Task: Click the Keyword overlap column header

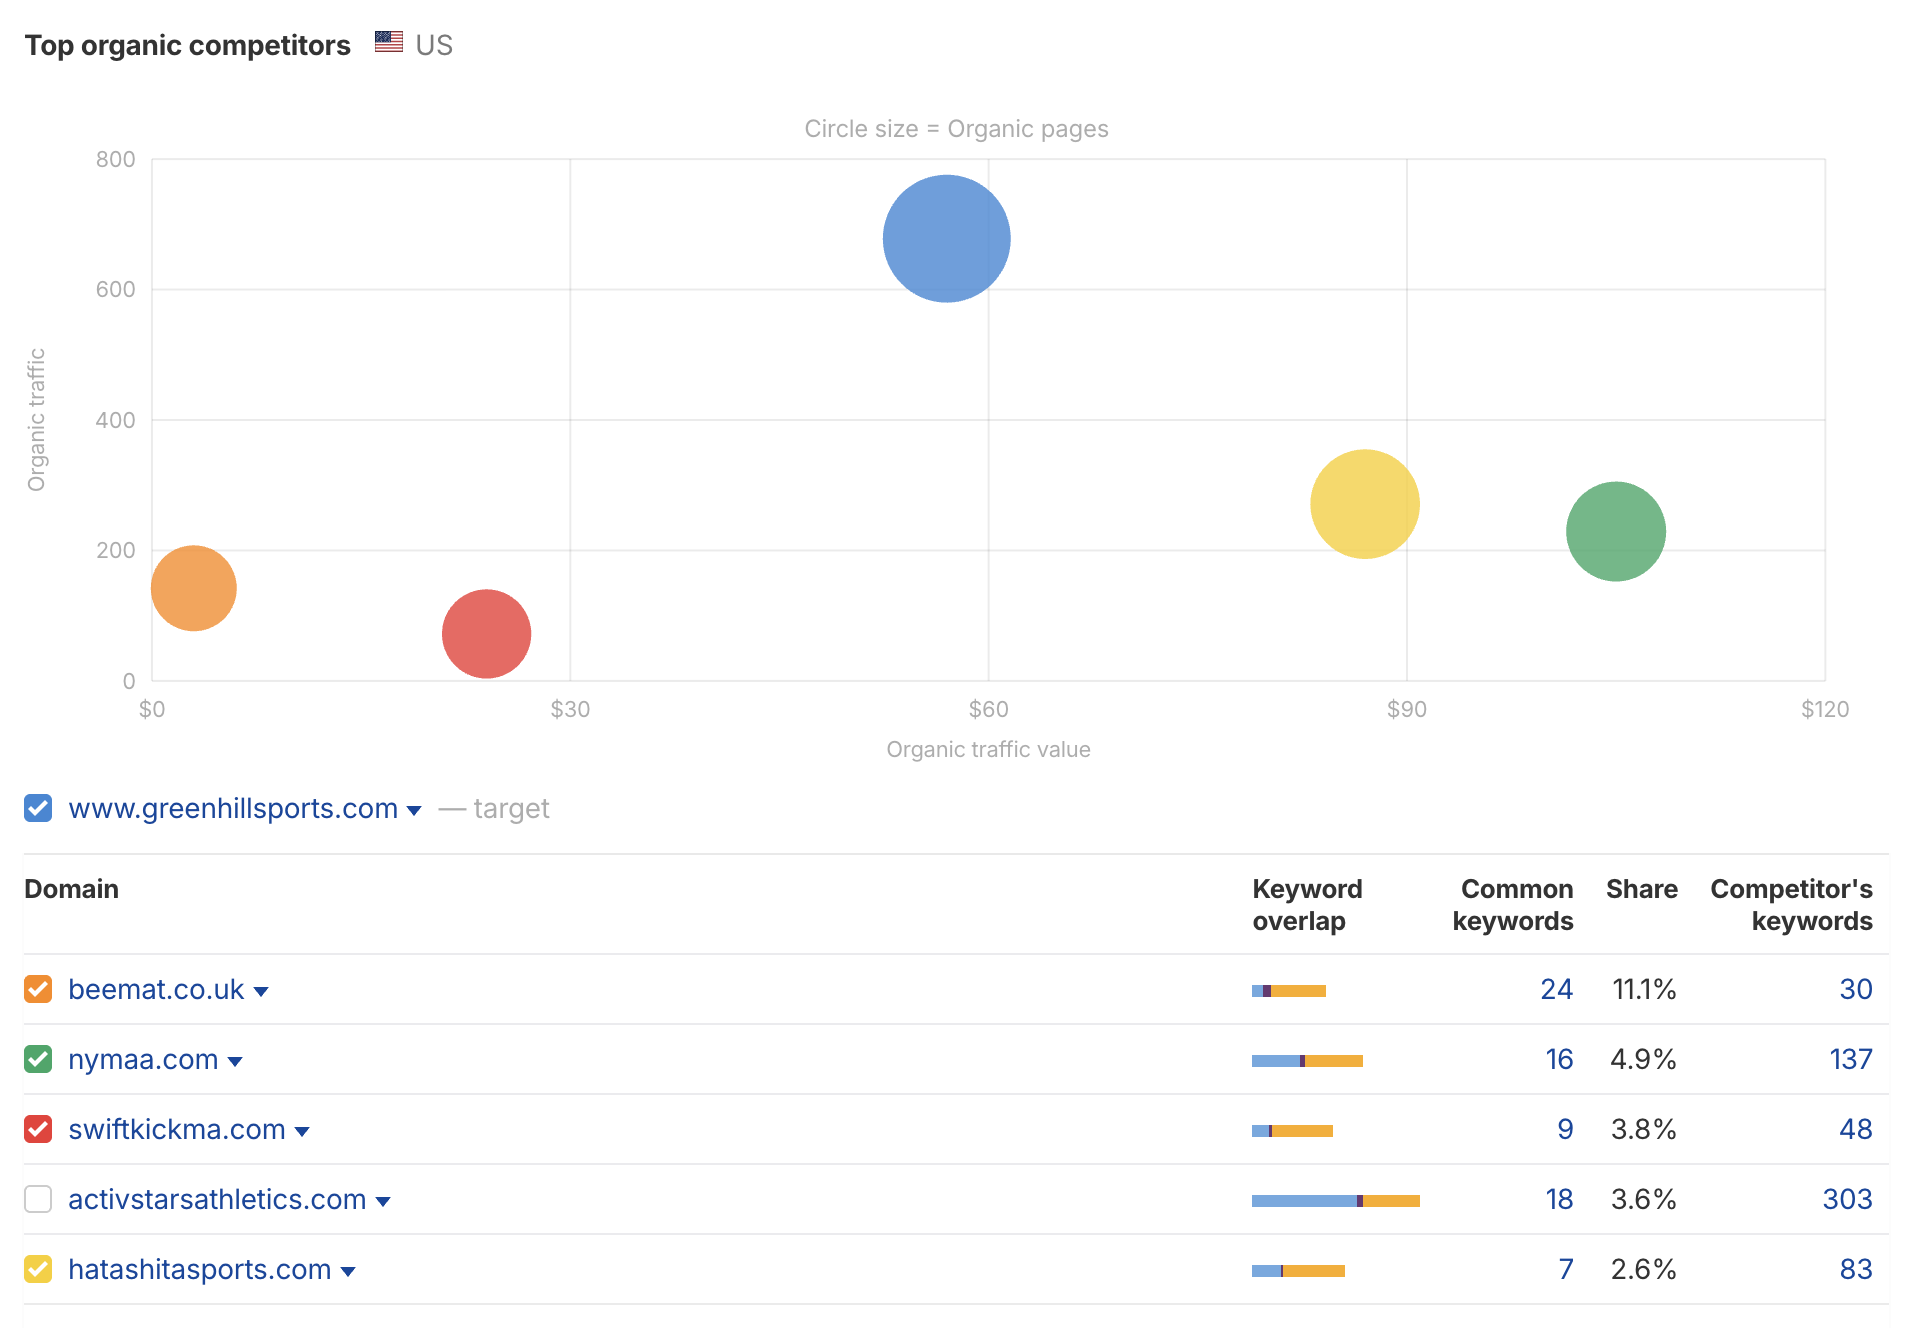Action: (x=1307, y=905)
